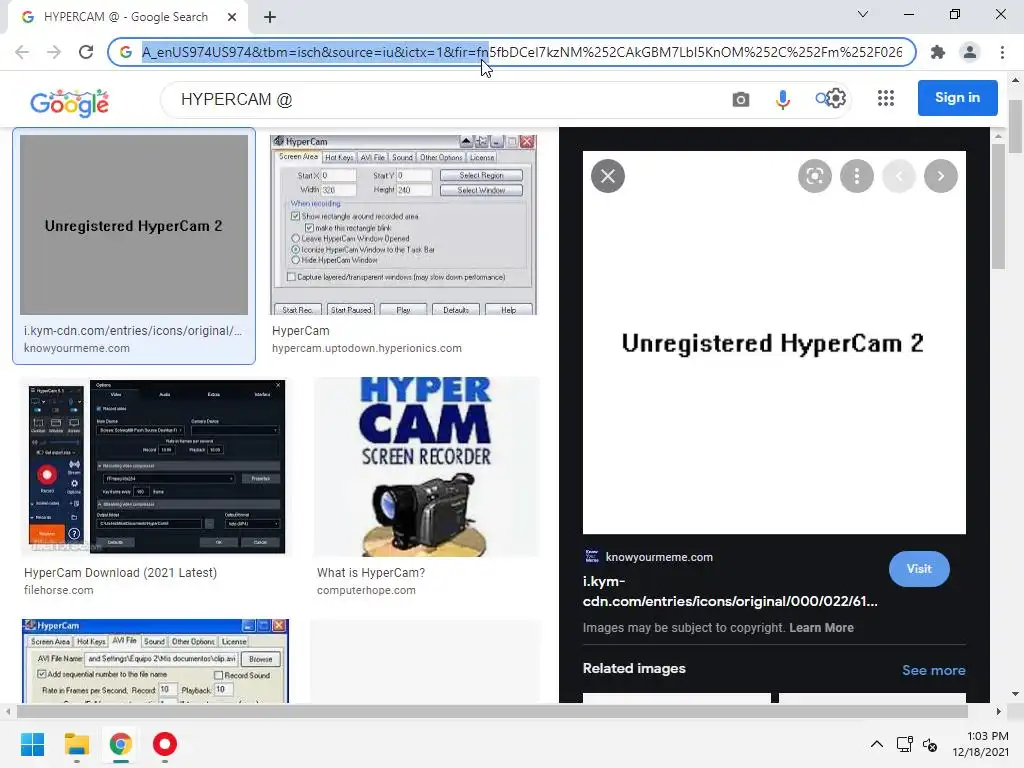1024x768 pixels.
Task: Reload the current page
Action: 86,52
